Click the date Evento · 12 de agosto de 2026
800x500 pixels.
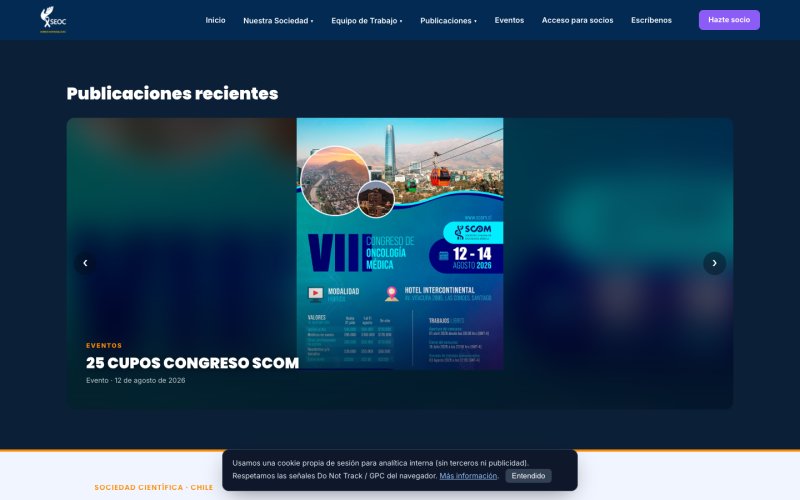(136, 381)
